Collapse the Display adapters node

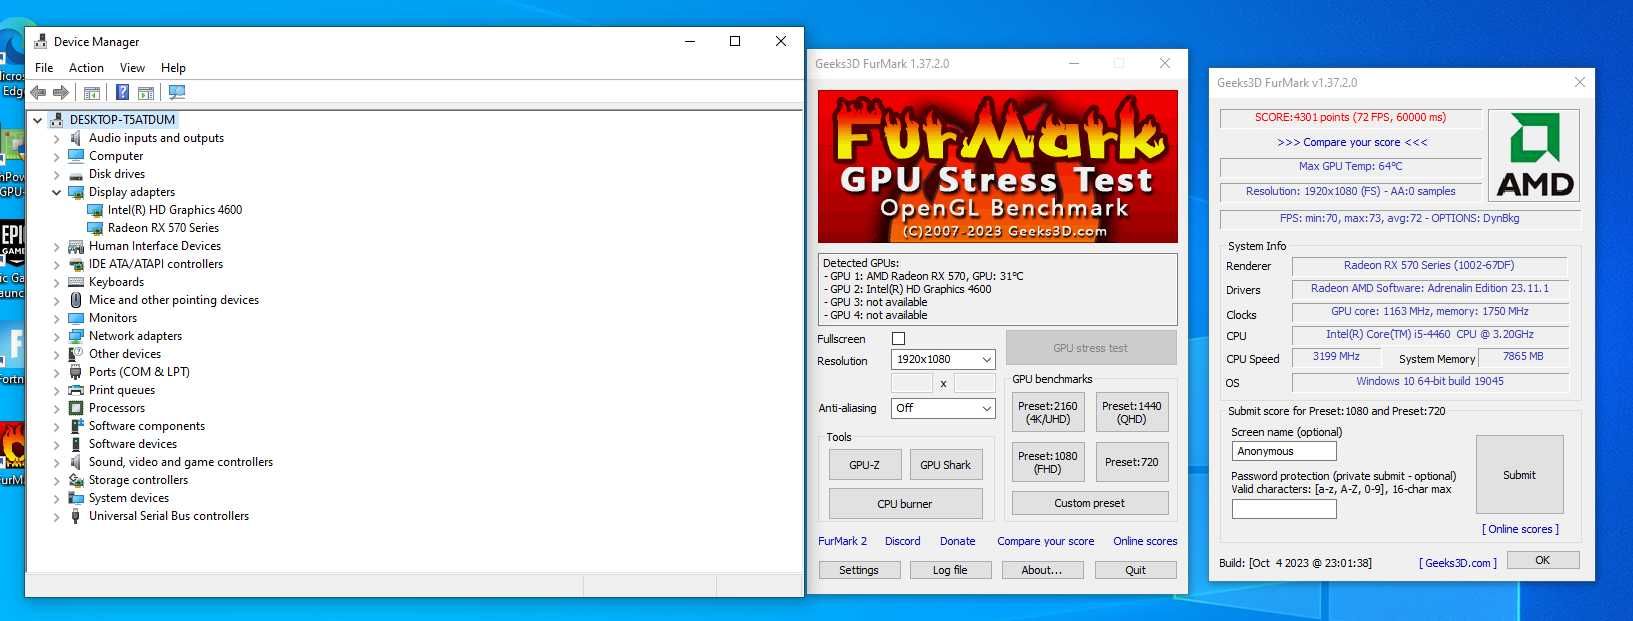[56, 192]
